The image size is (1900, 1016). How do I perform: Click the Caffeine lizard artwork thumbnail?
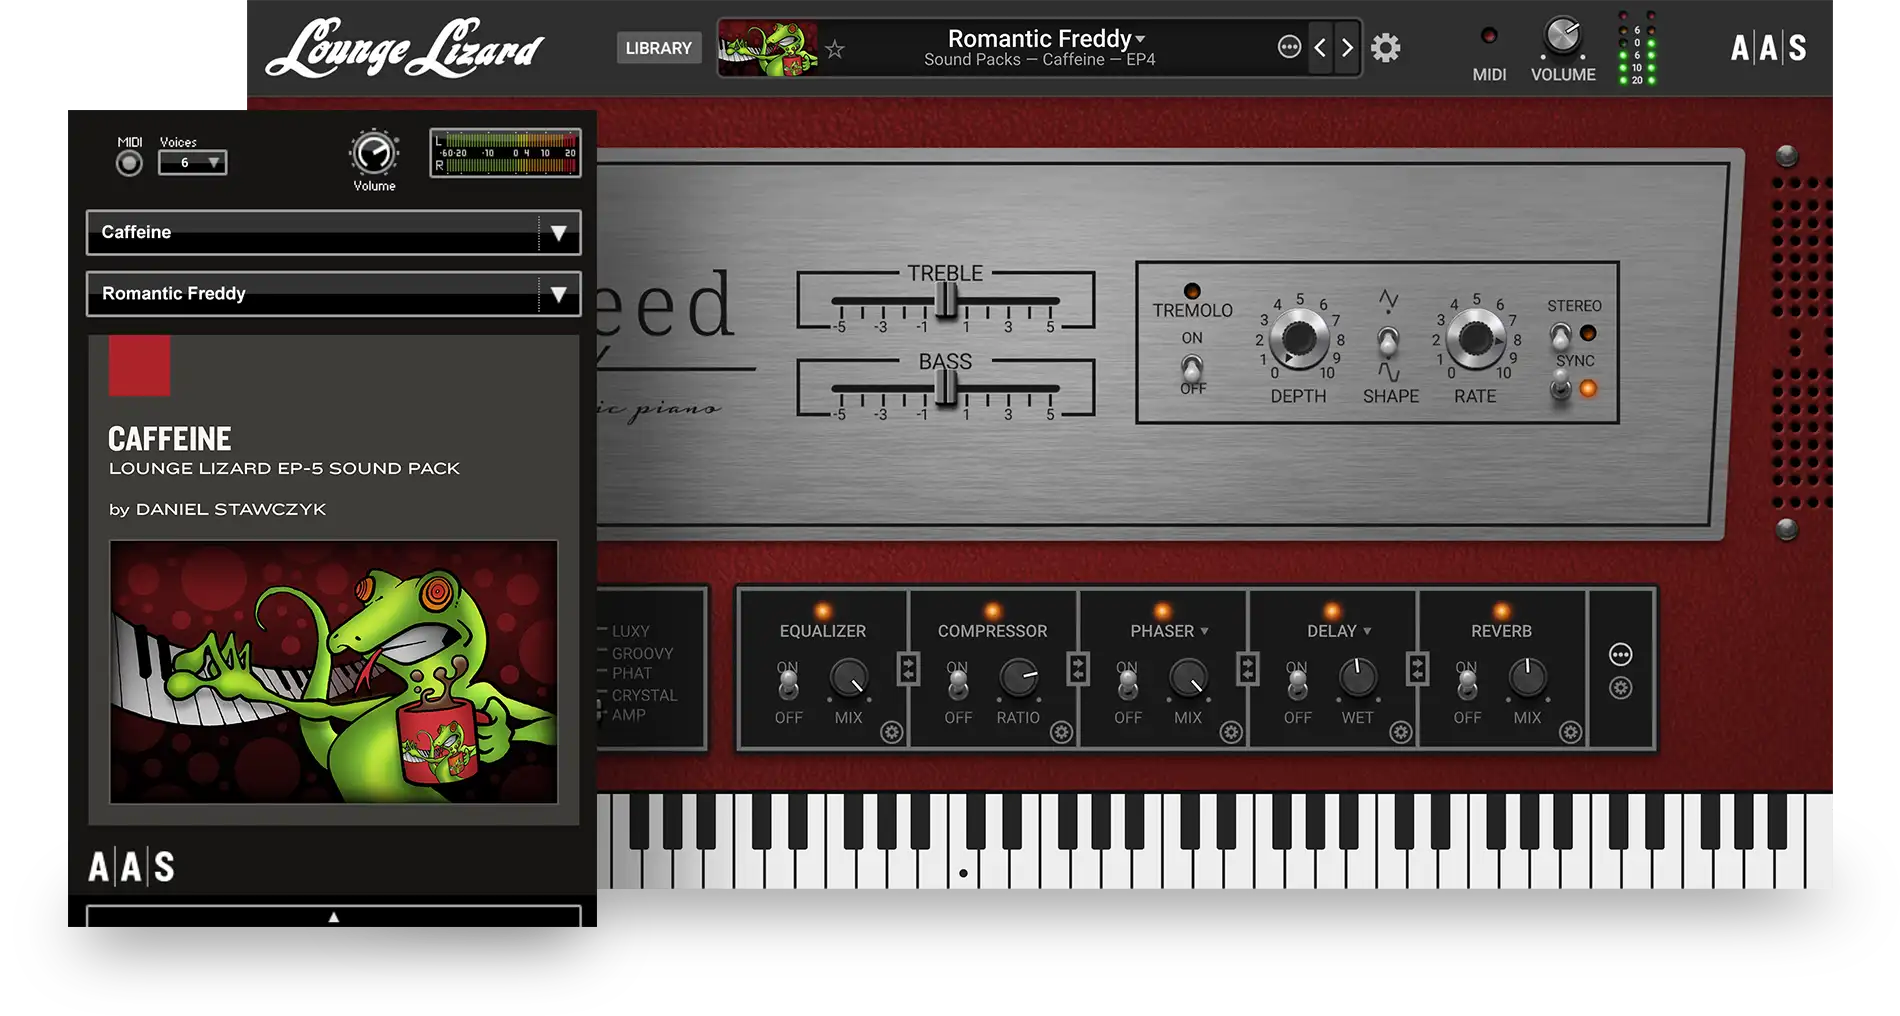(x=333, y=671)
